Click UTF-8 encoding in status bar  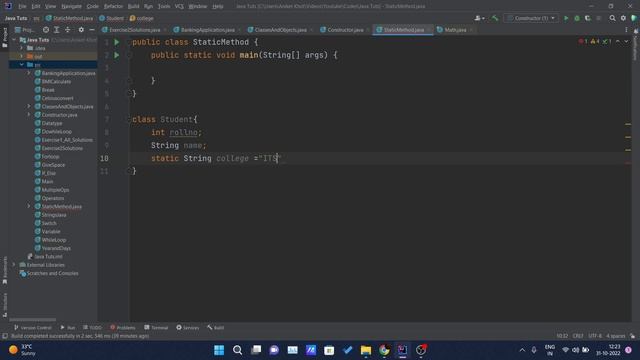click(595, 336)
